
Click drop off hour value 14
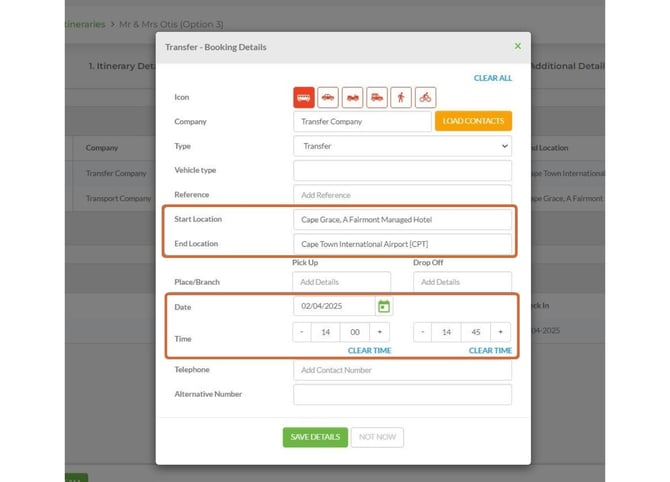click(x=447, y=332)
